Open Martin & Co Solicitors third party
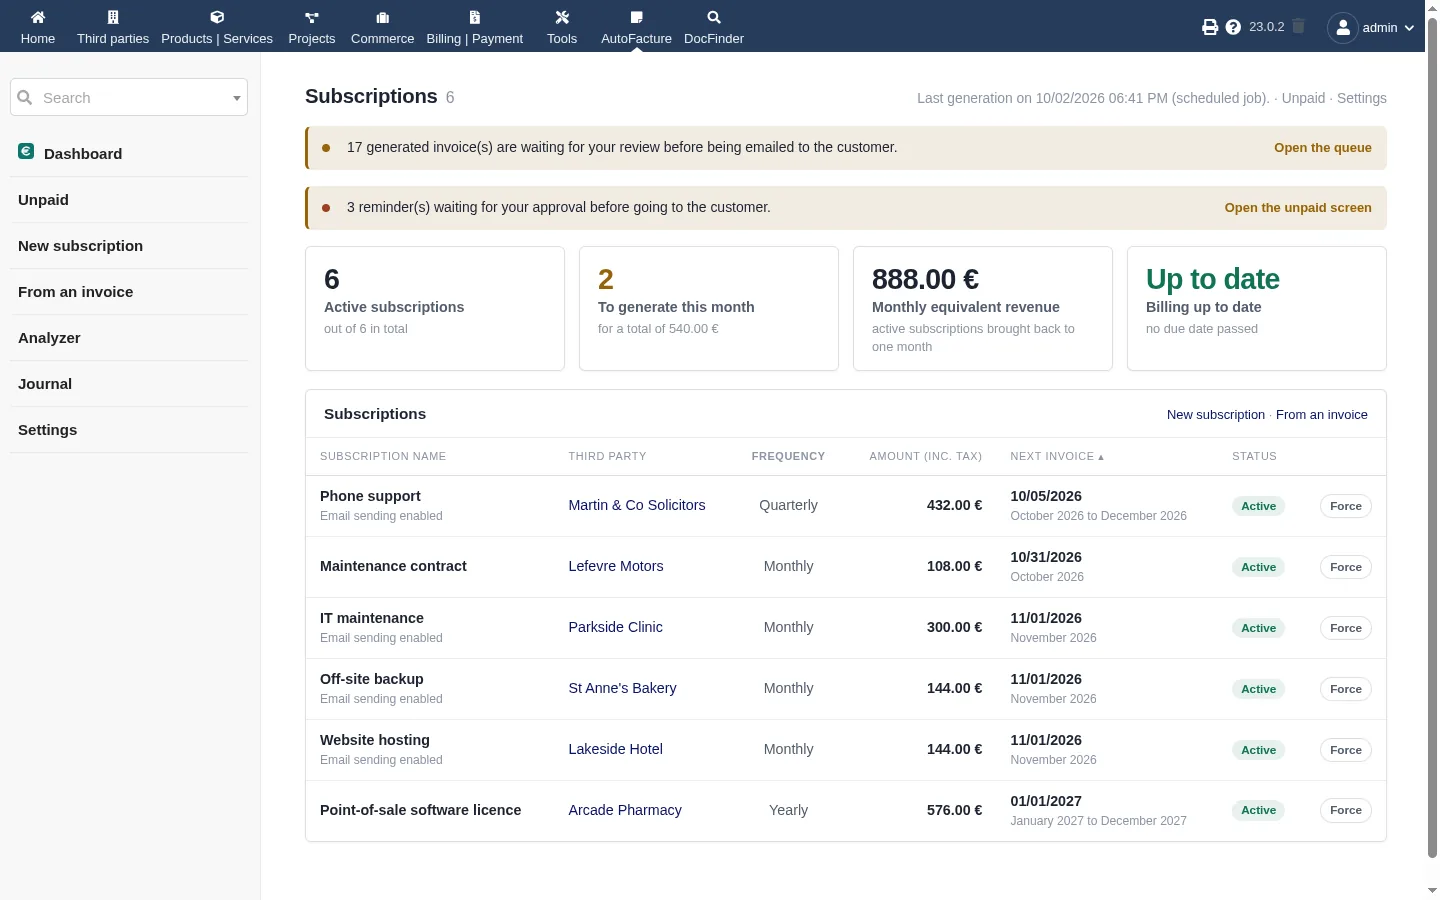1440x900 pixels. (637, 505)
